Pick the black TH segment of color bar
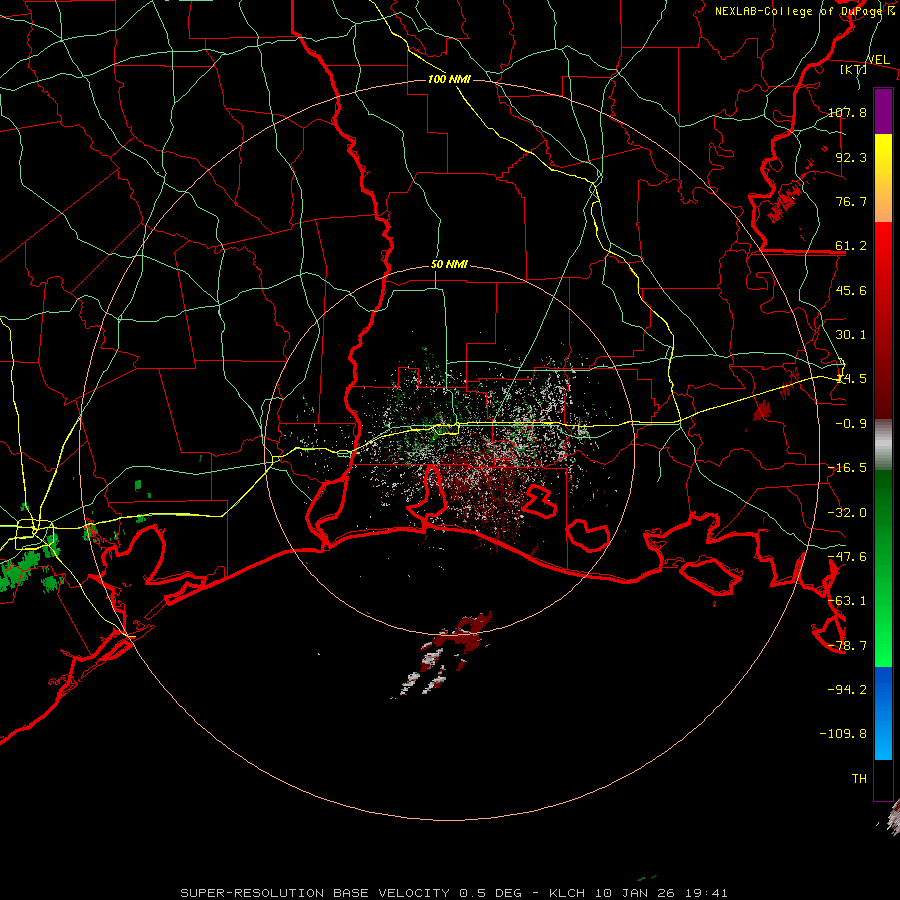Image resolution: width=900 pixels, height=900 pixels. click(x=883, y=780)
